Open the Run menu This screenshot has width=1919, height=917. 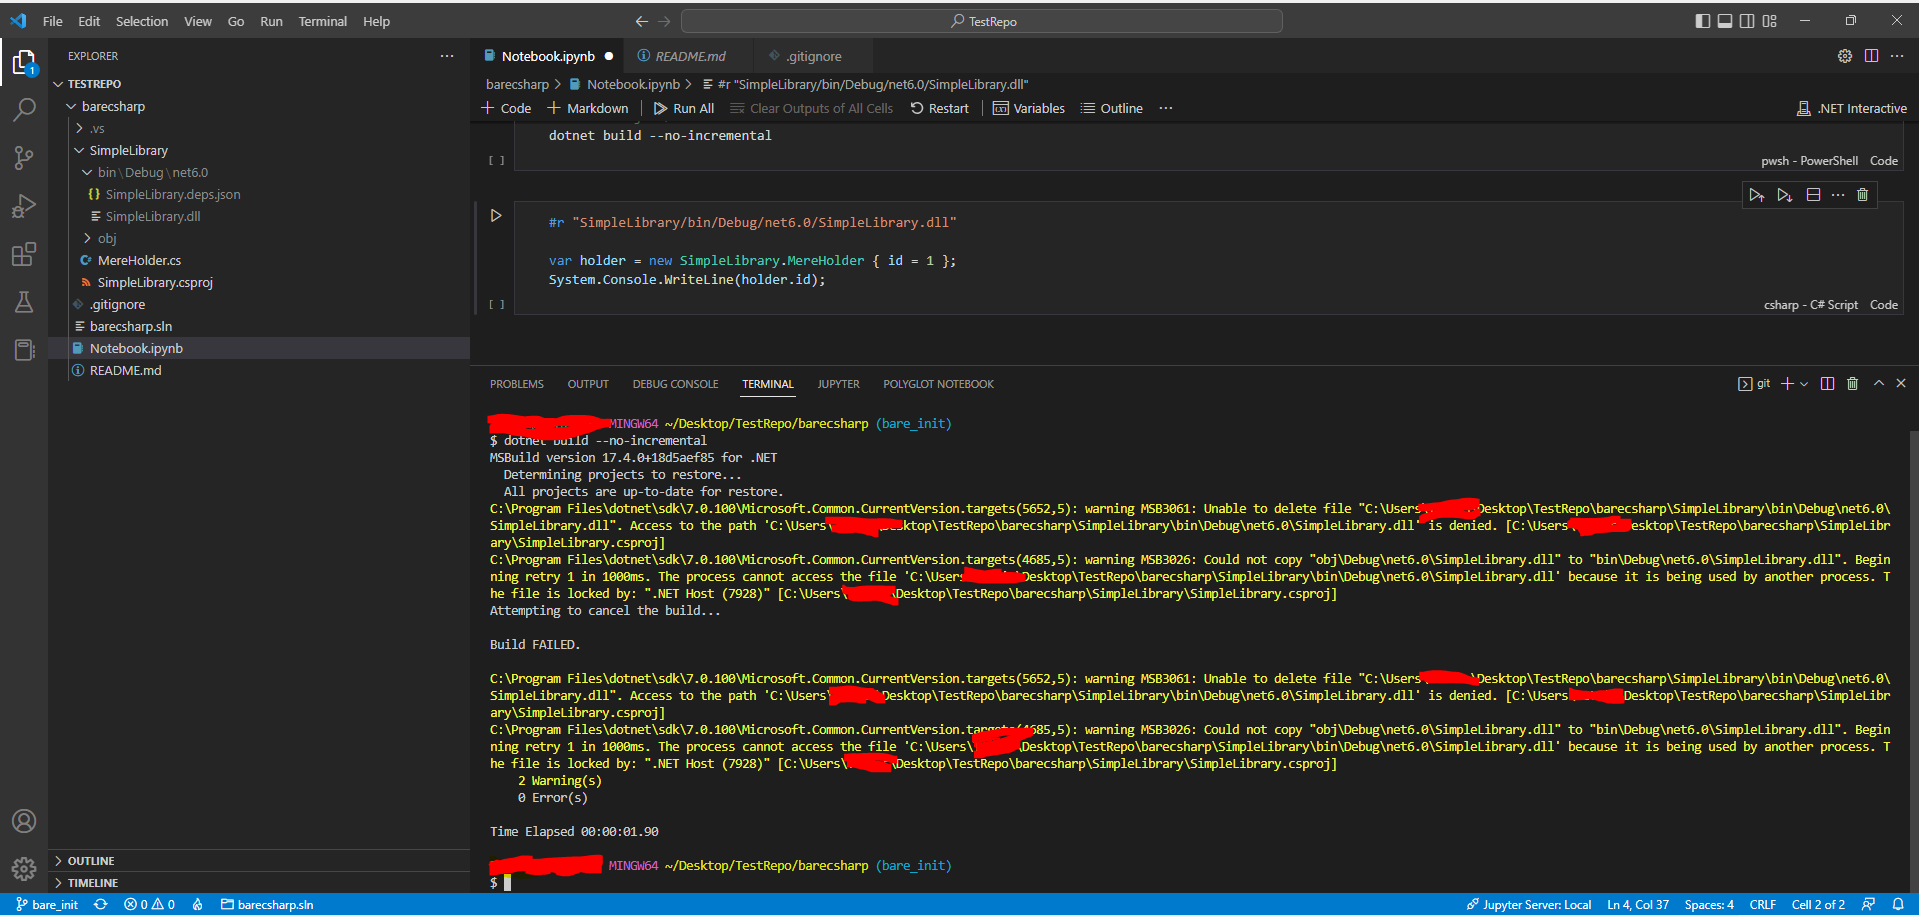(x=270, y=20)
